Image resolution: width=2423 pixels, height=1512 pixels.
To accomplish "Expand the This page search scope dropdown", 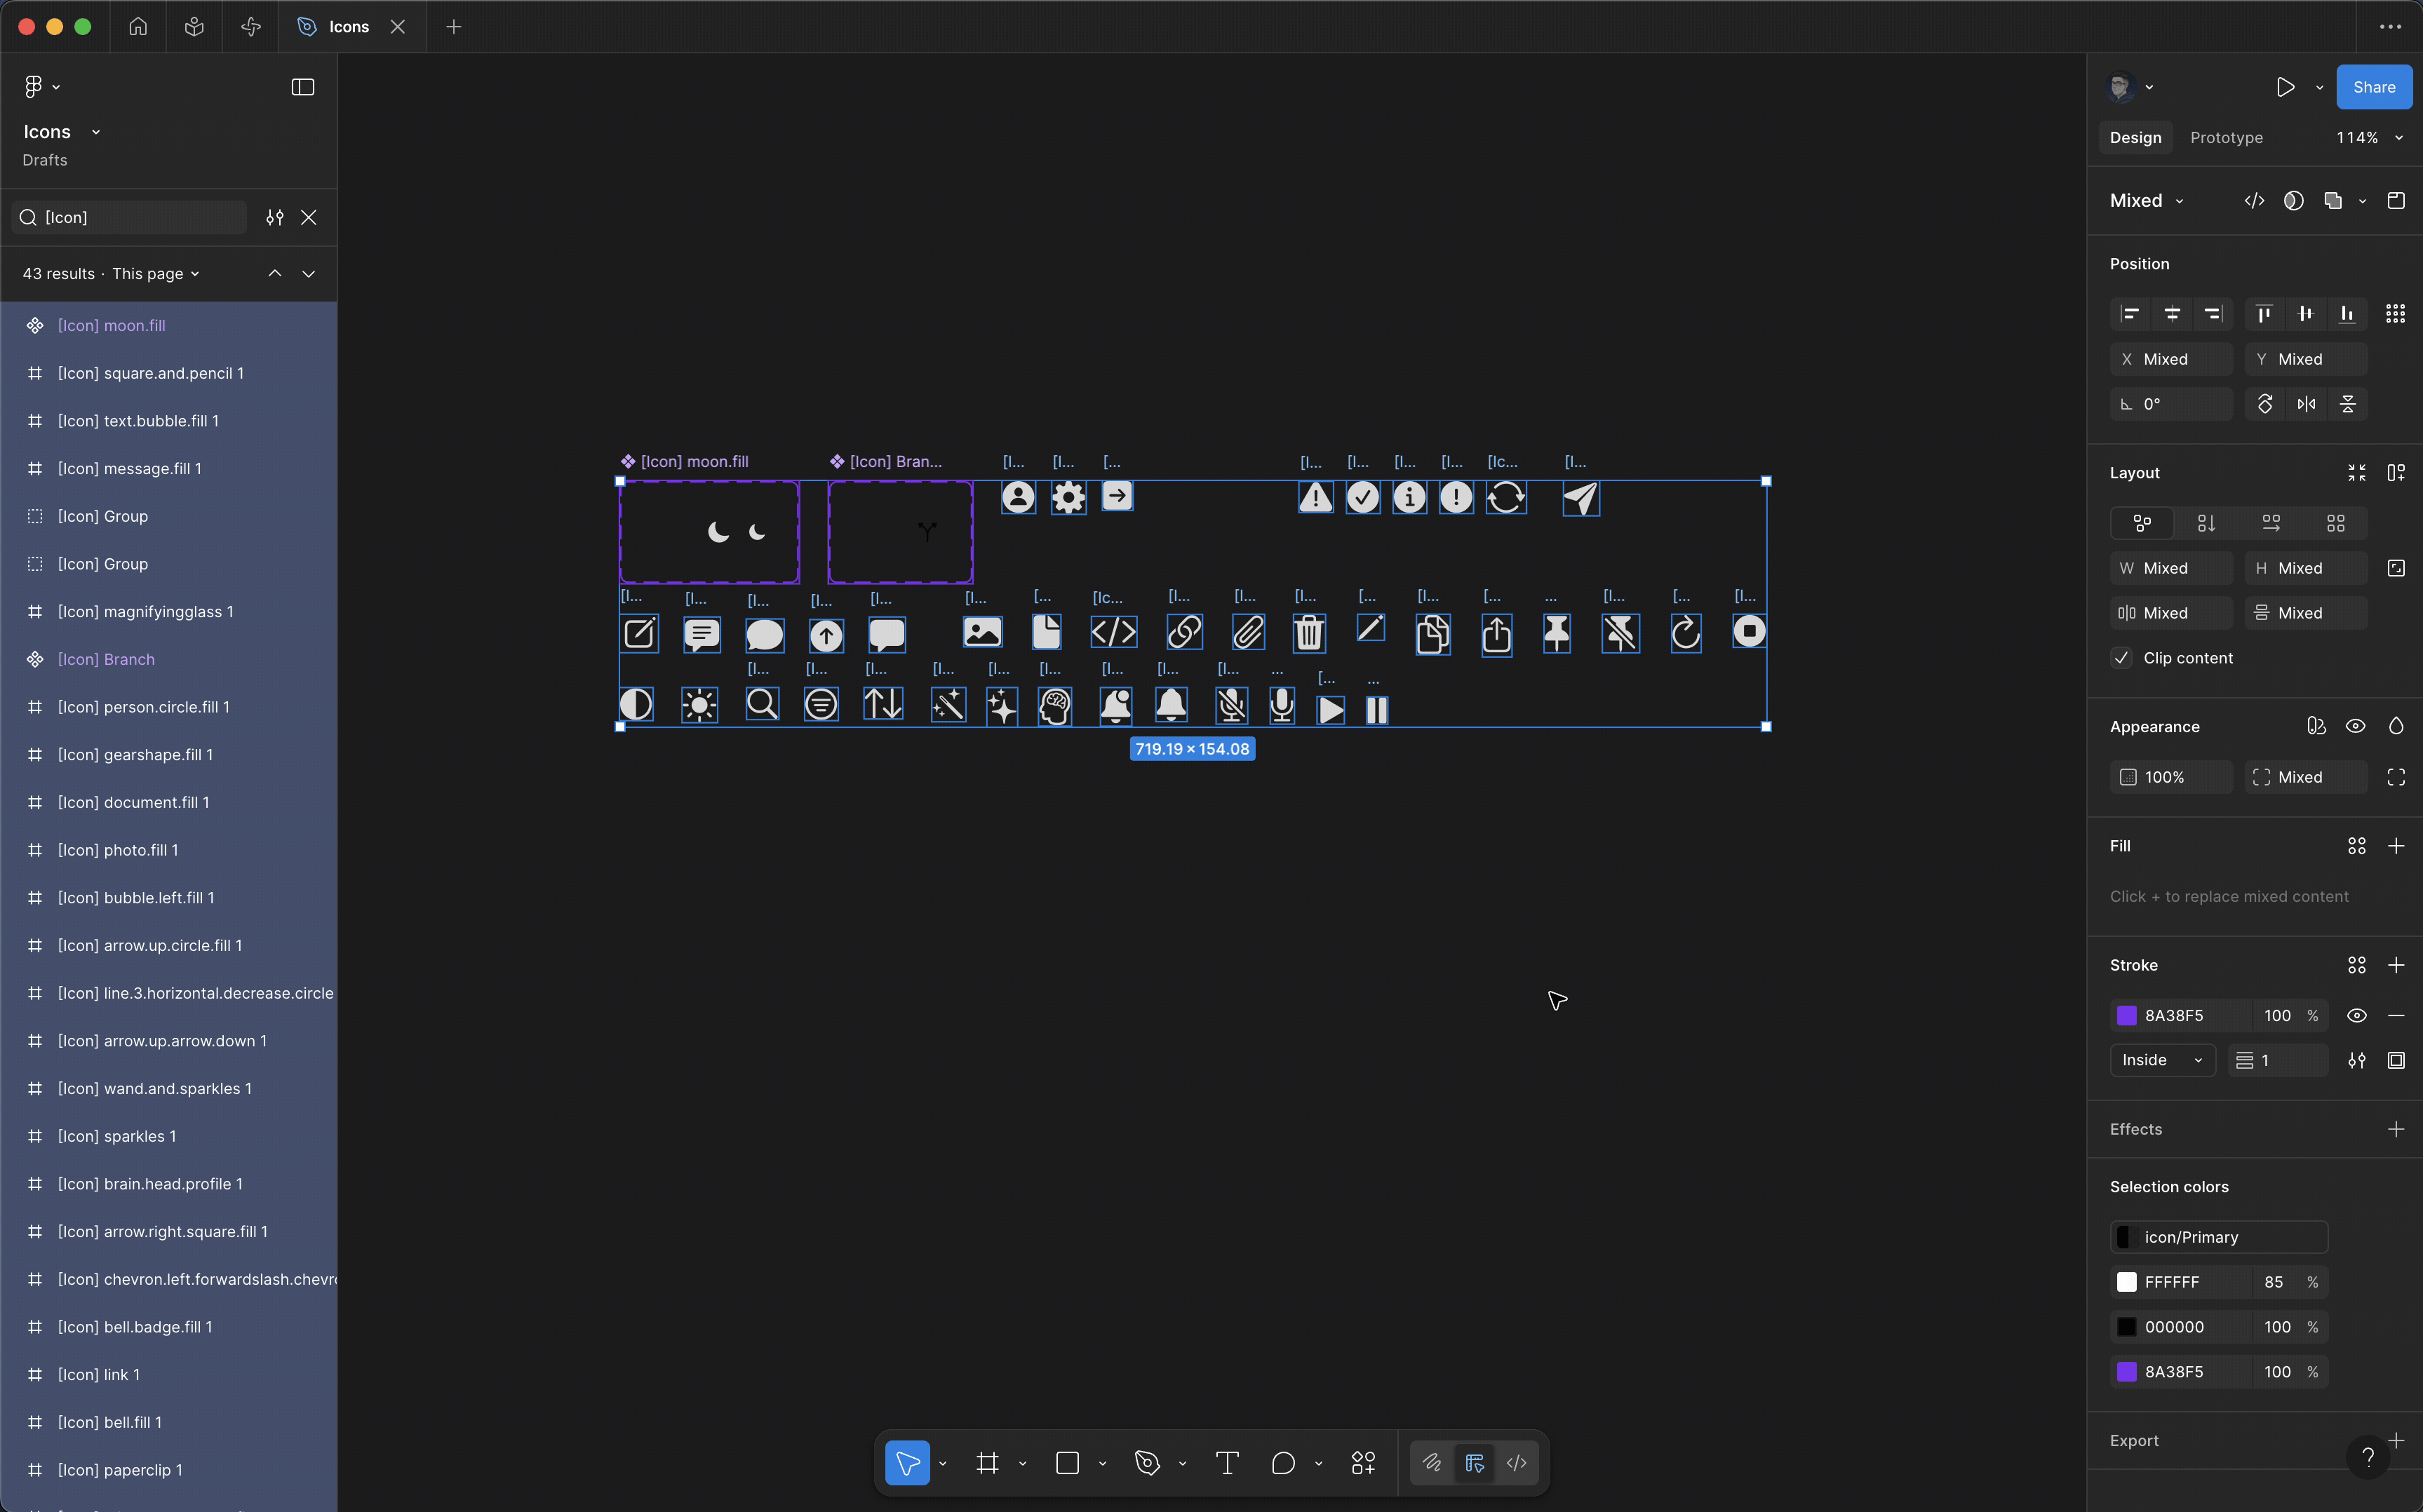I will [x=156, y=274].
